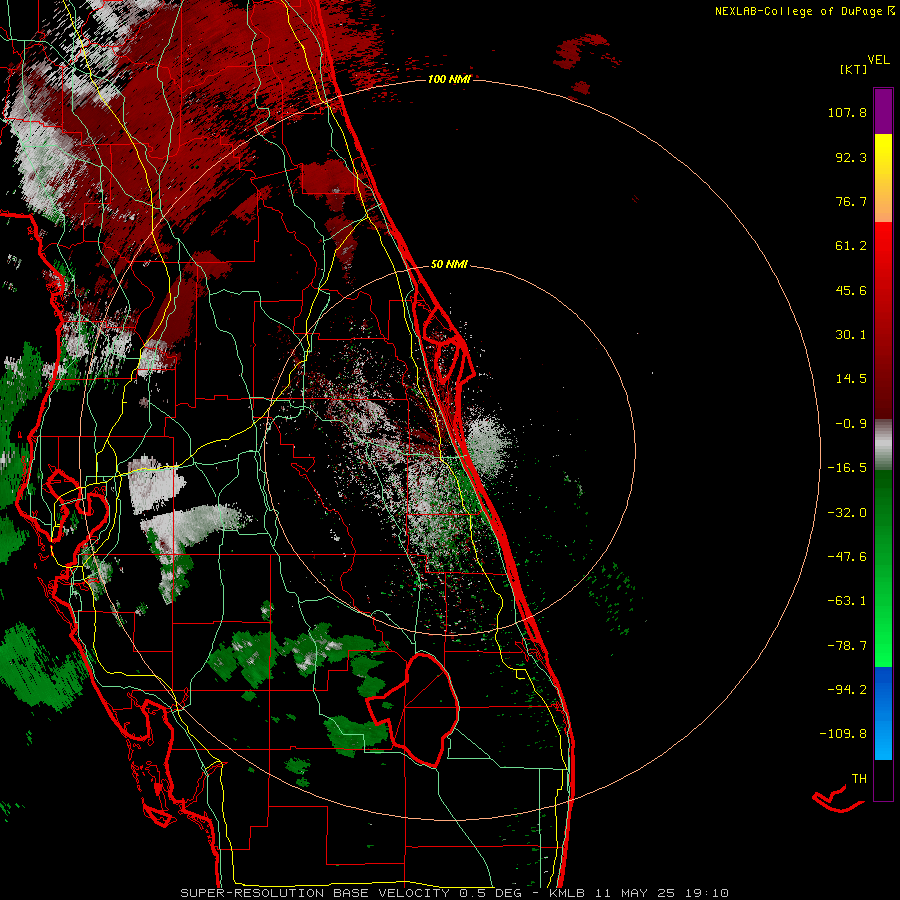Image resolution: width=900 pixels, height=900 pixels.
Task: Click the -16.5 velocity scale value
Action: pyautogui.click(x=847, y=468)
